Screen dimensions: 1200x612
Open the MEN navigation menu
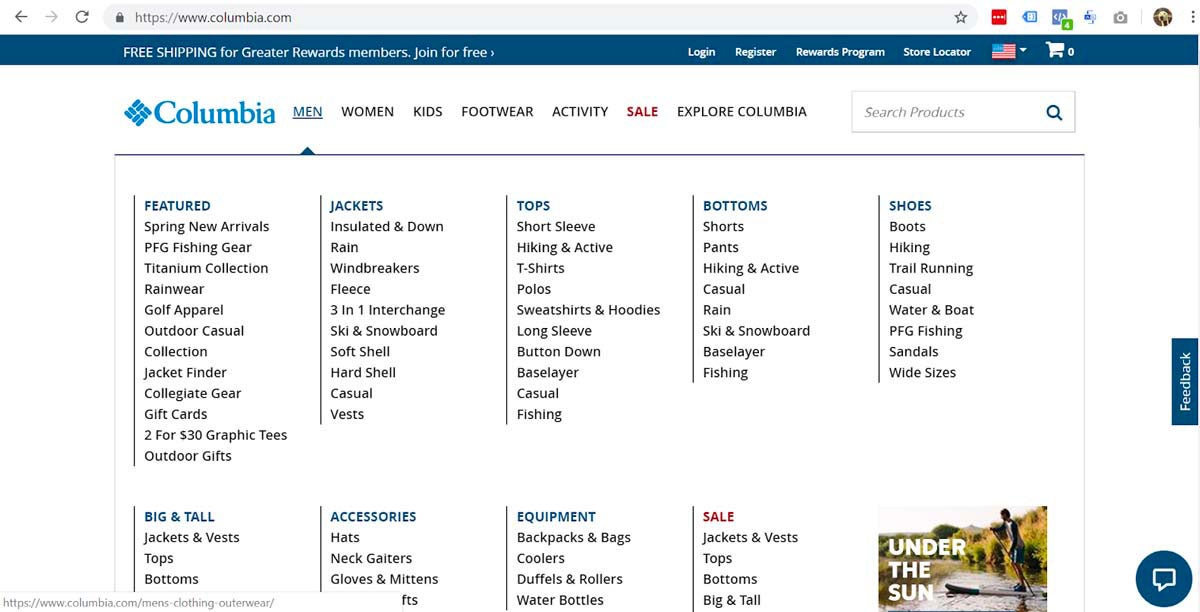point(307,111)
